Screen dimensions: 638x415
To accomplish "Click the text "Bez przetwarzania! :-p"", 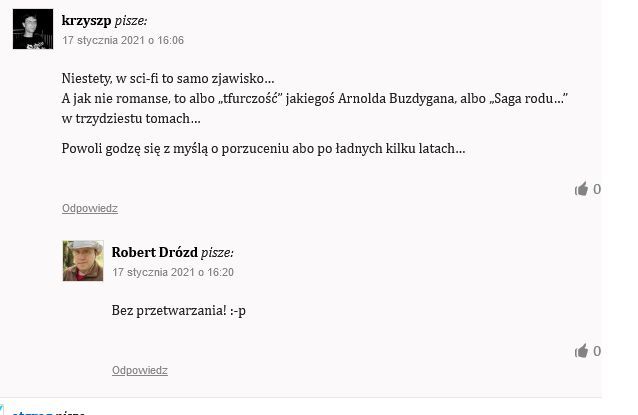I will click(179, 310).
